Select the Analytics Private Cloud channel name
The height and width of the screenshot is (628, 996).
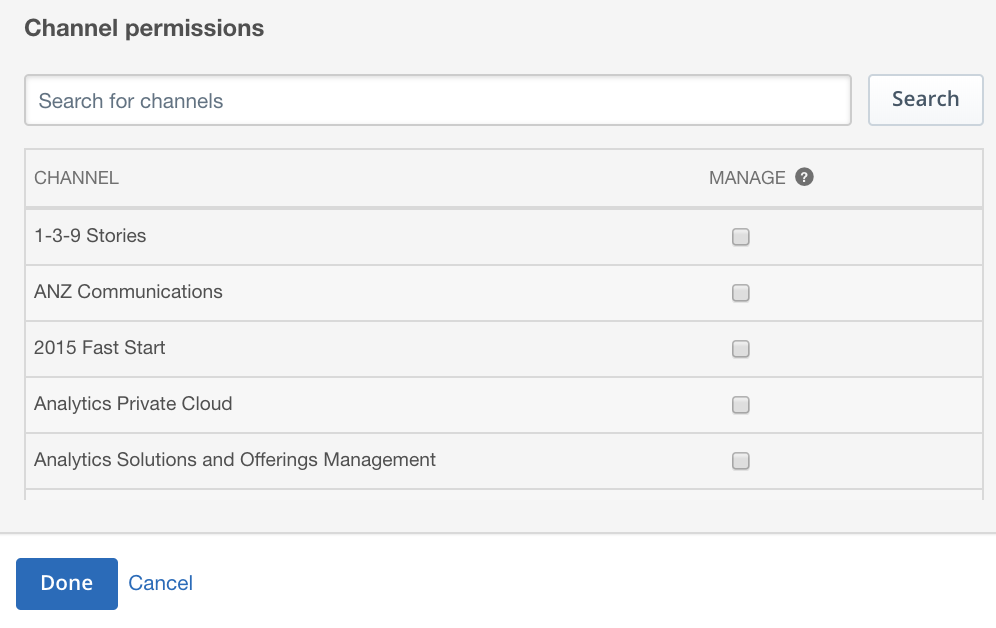[x=133, y=404]
